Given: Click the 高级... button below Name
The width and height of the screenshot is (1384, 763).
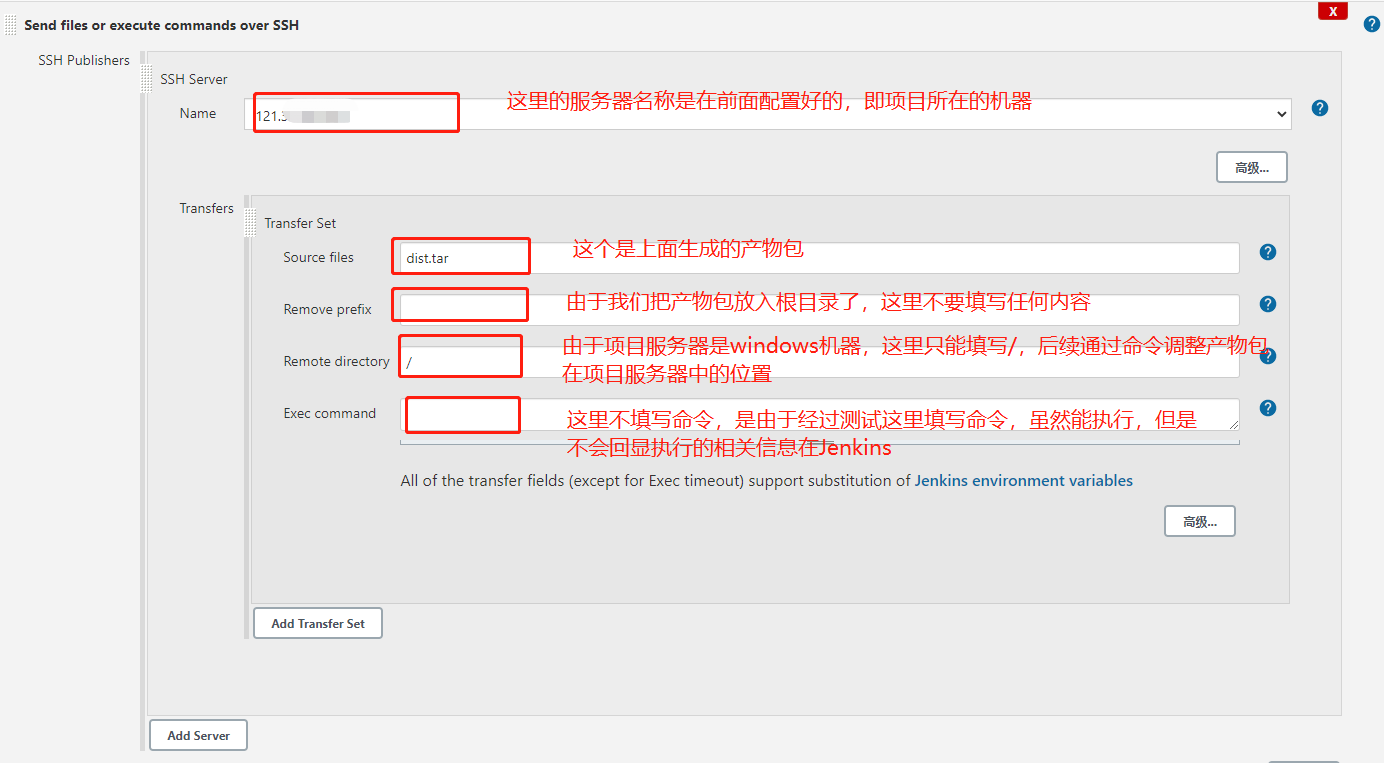Looking at the screenshot, I should coord(1252,167).
